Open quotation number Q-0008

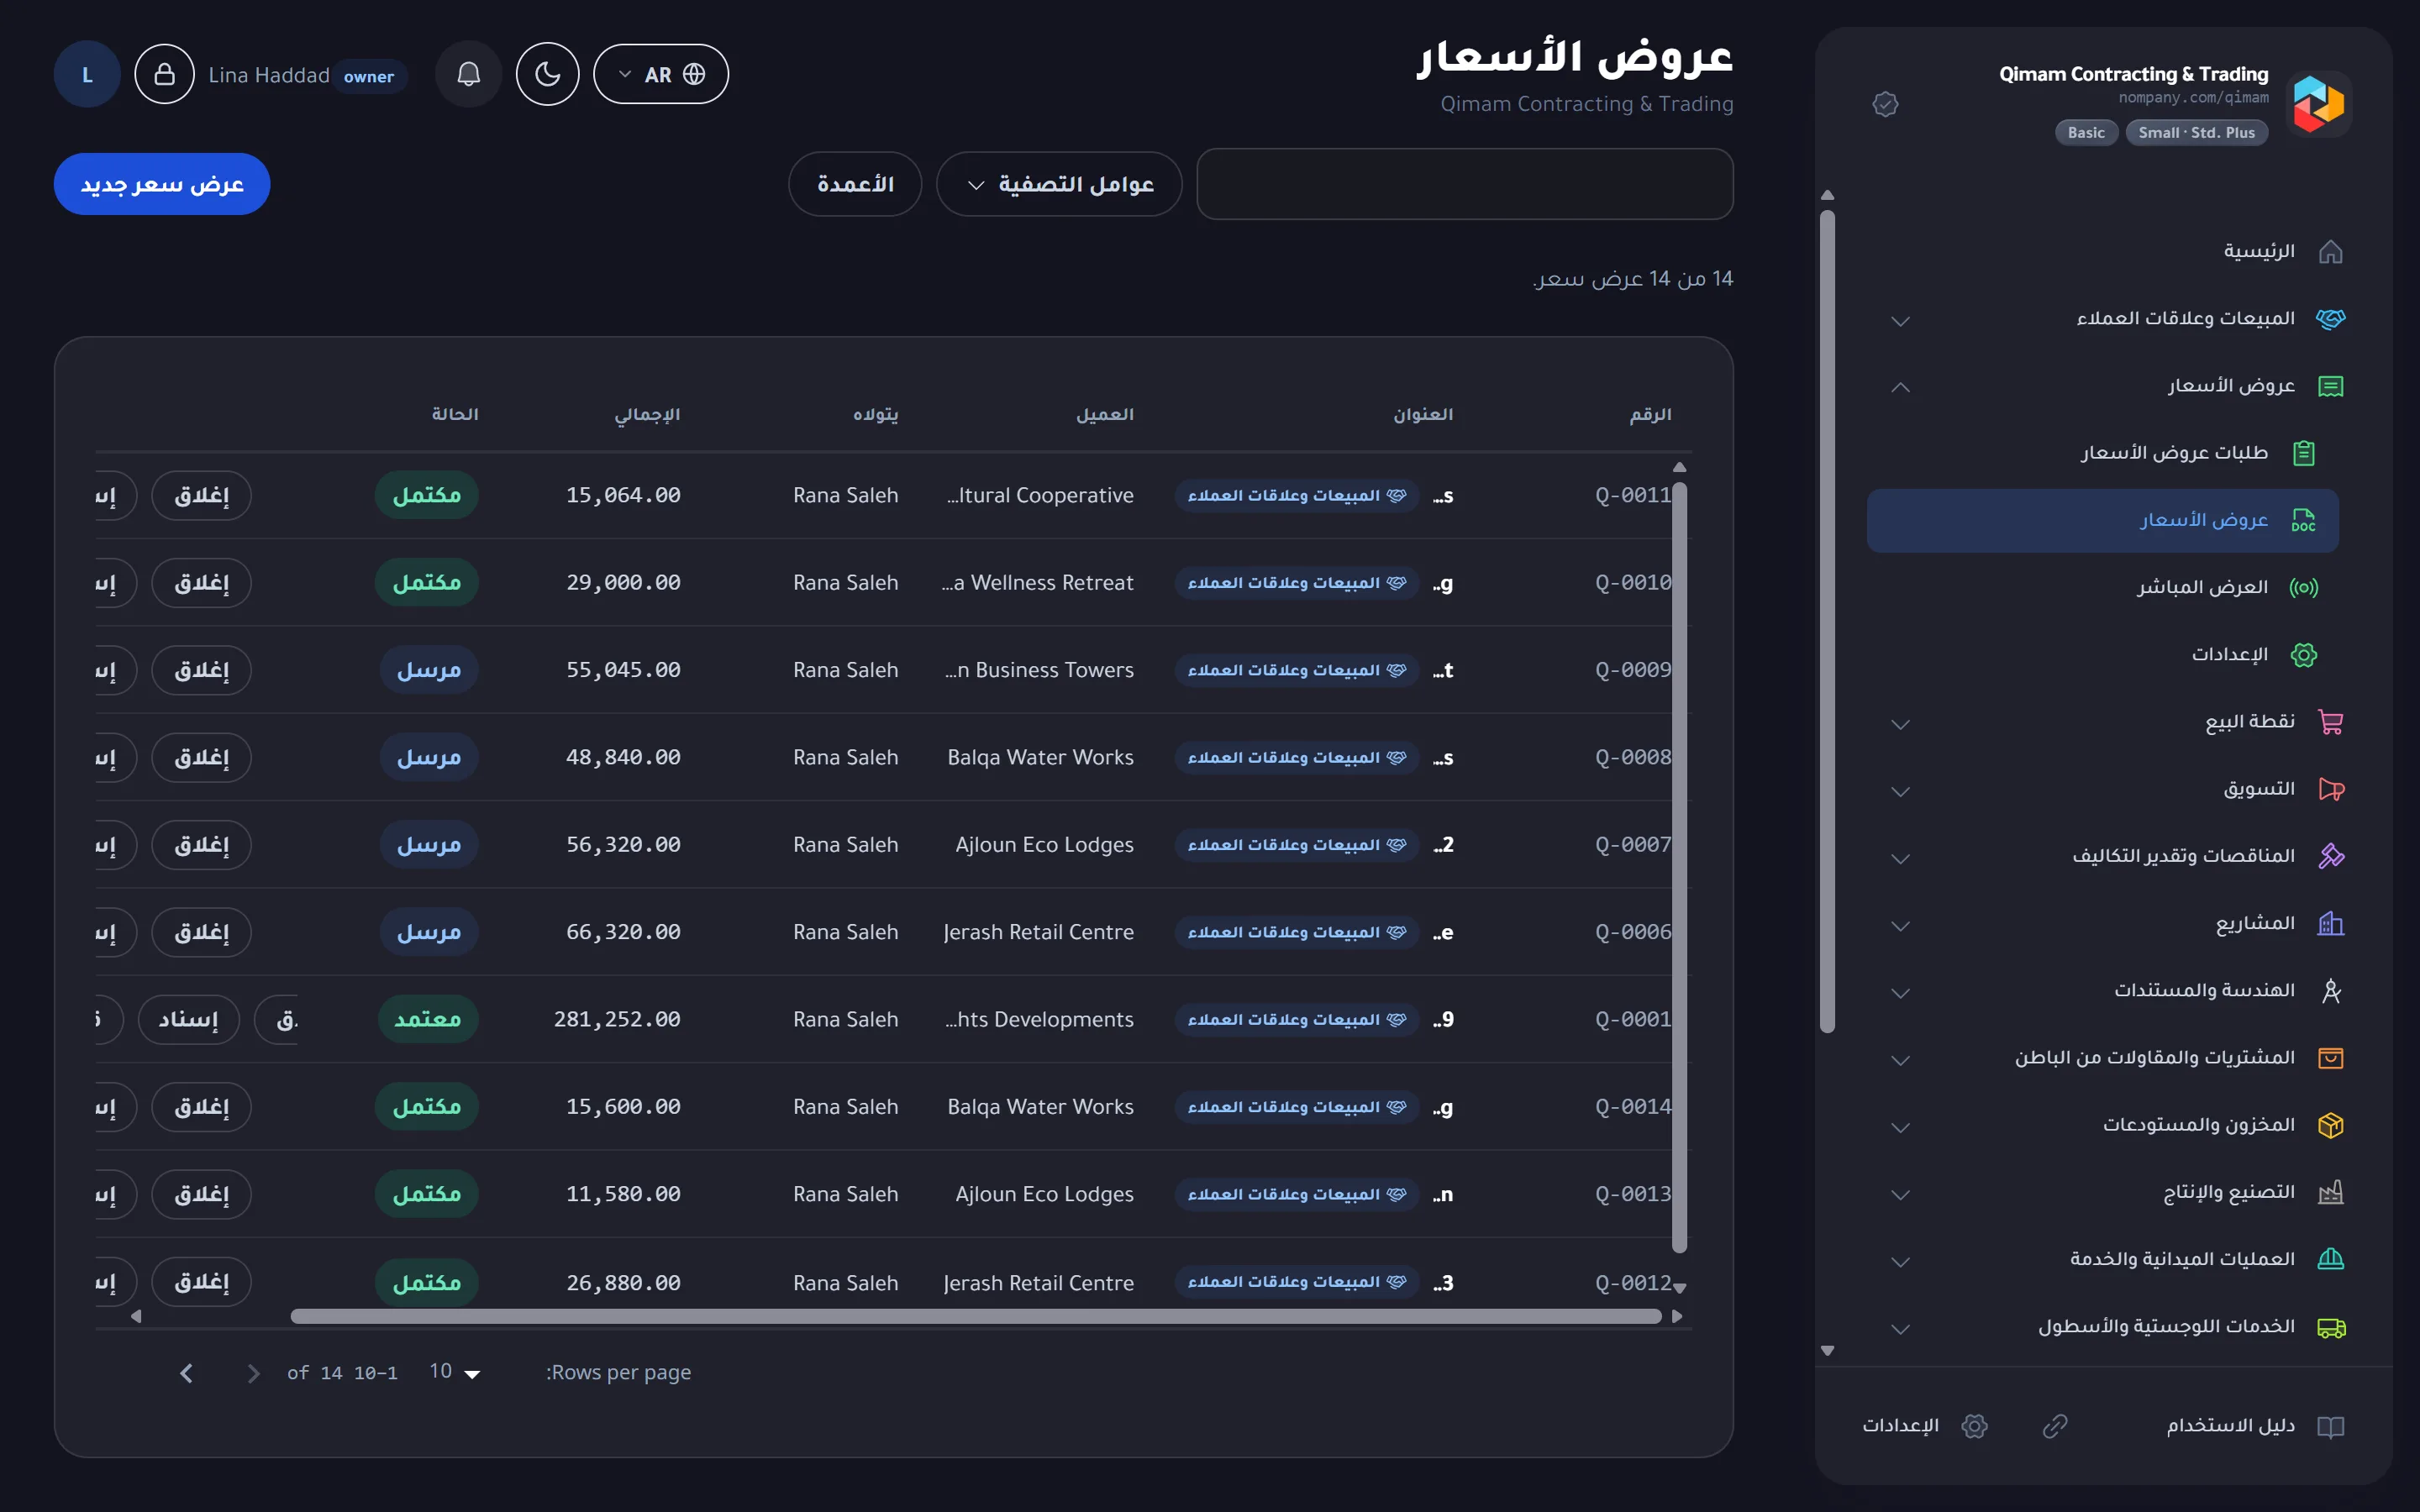click(x=1632, y=757)
